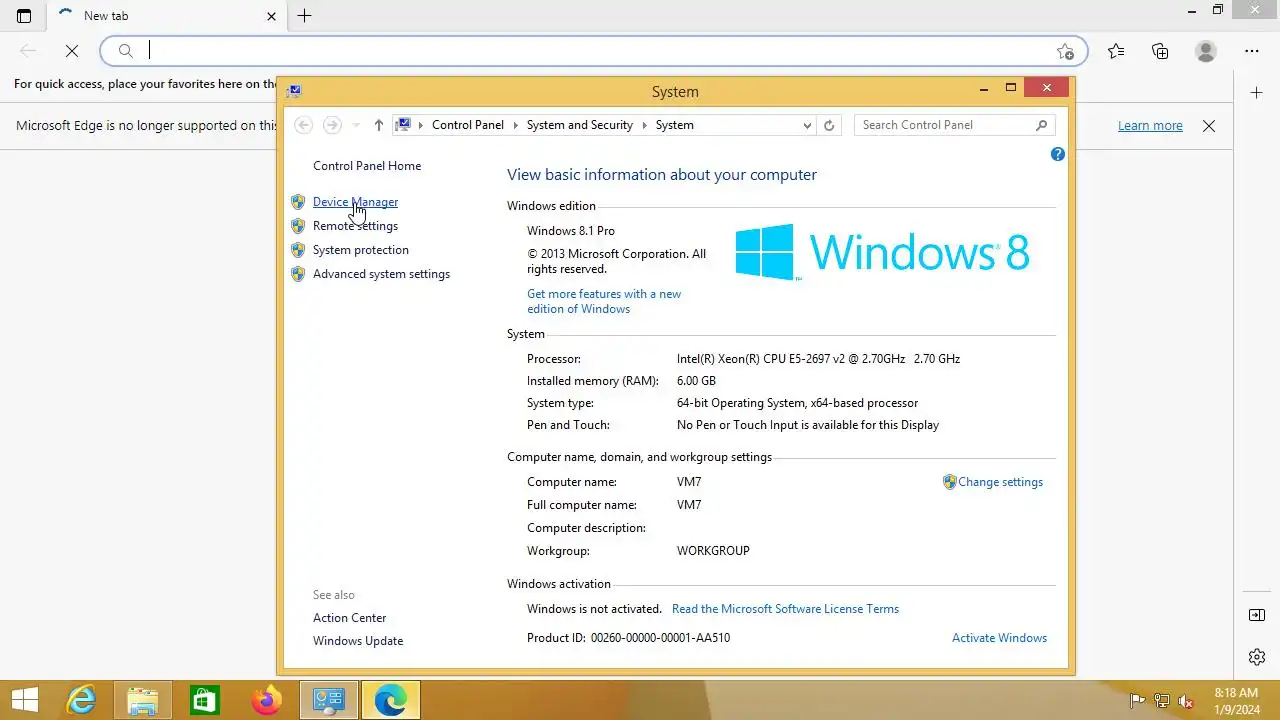Open Windows Update link

click(x=358, y=641)
